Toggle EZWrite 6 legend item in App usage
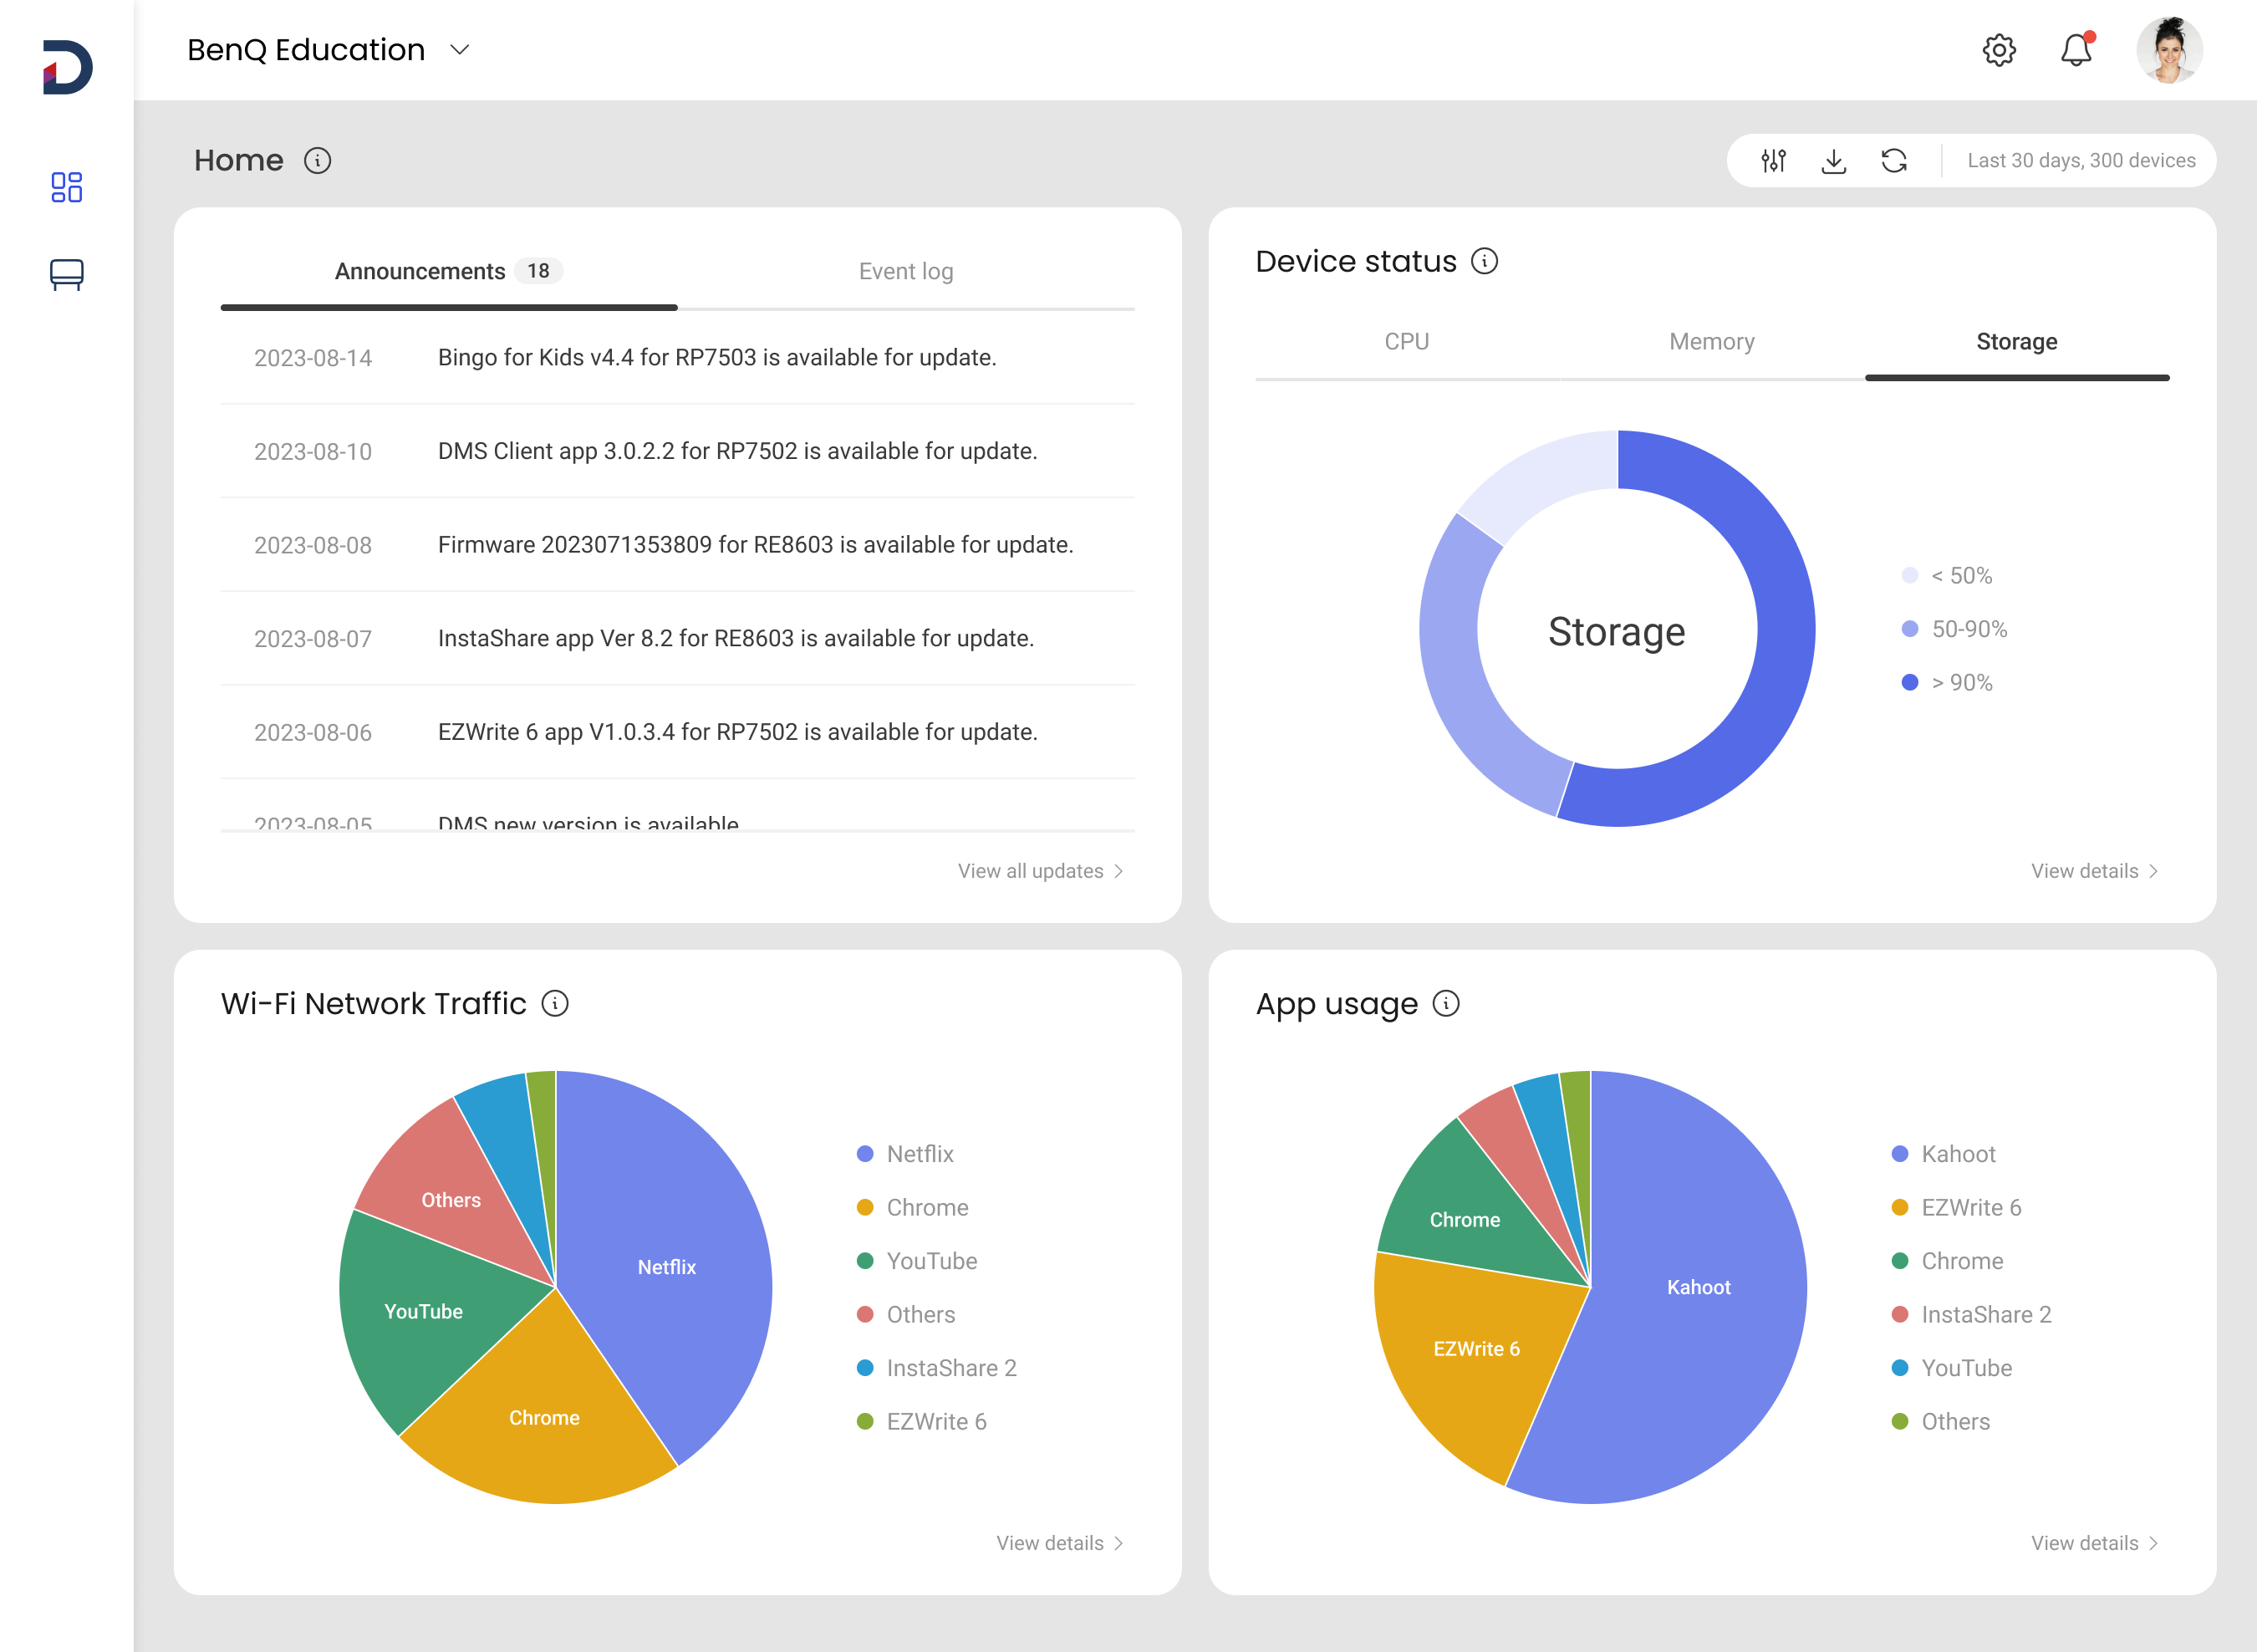2257x1652 pixels. pos(1957,1208)
